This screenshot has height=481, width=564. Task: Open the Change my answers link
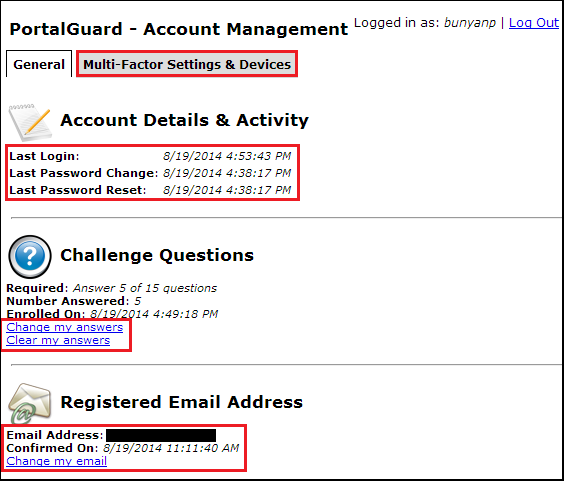tap(65, 327)
